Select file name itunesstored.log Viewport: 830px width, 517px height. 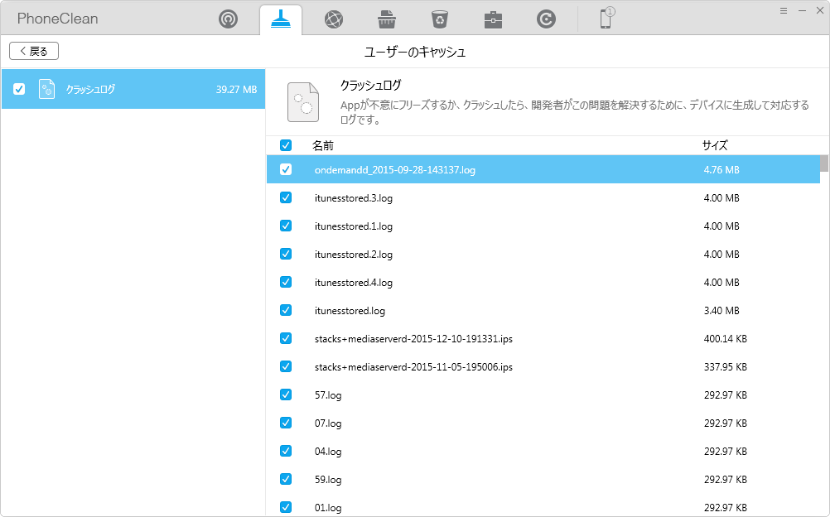point(350,311)
